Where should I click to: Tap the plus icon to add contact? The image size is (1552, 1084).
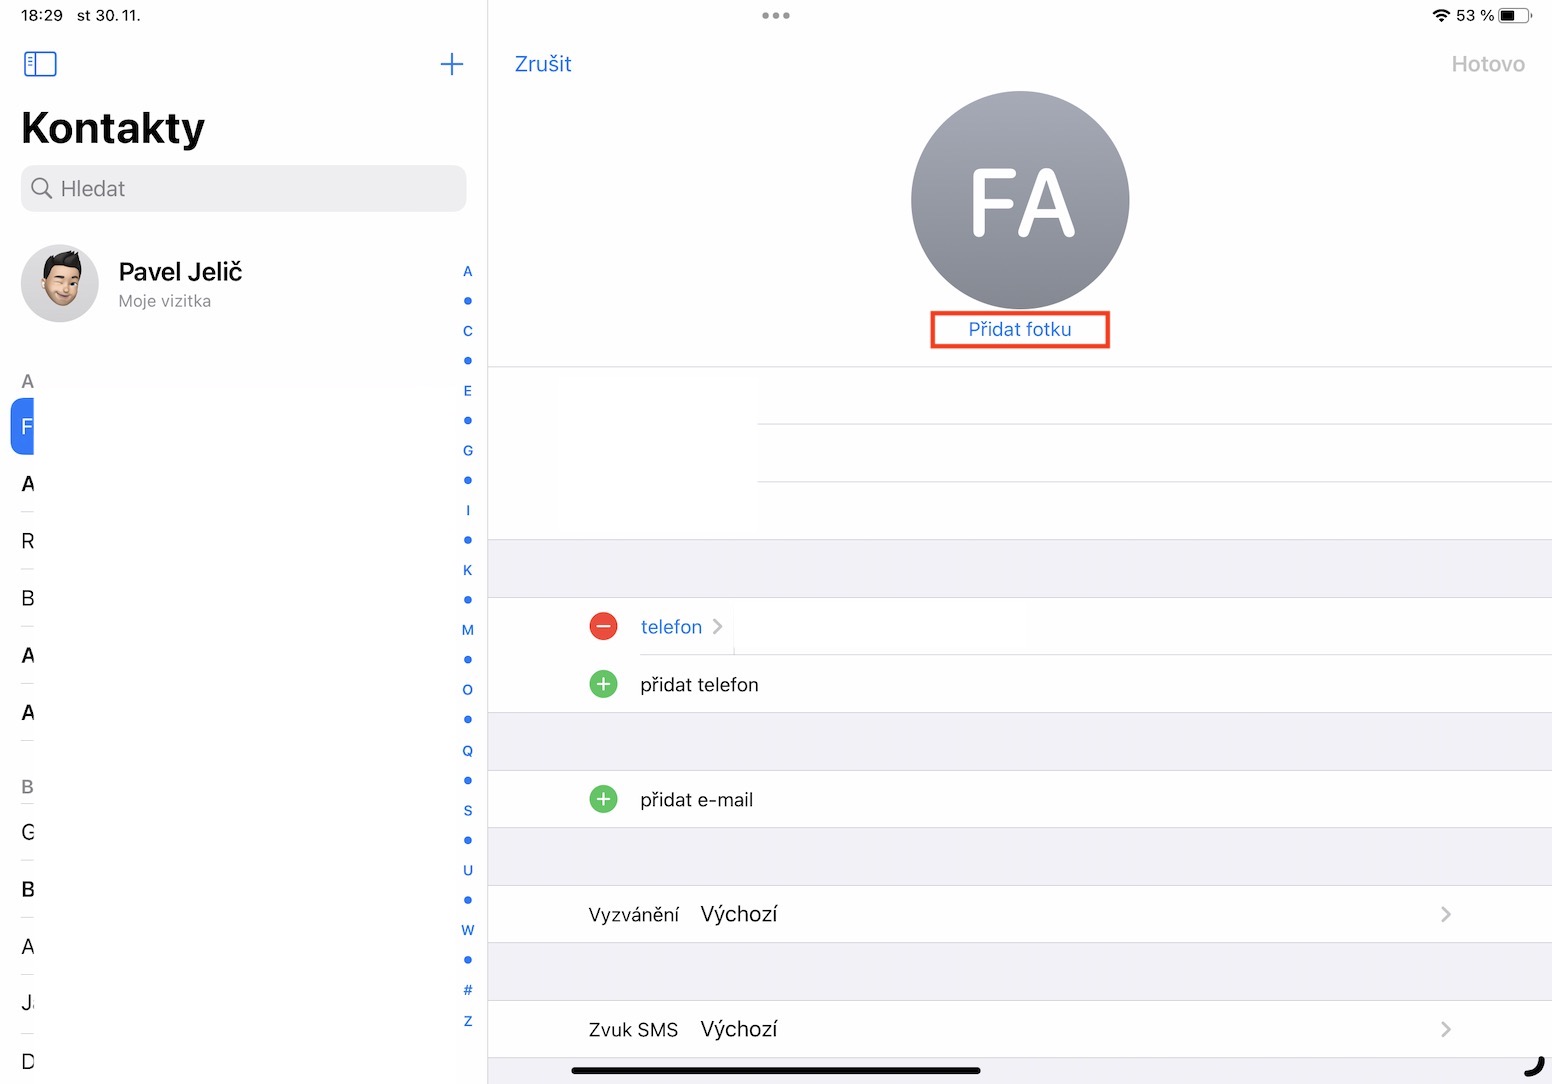tap(452, 64)
